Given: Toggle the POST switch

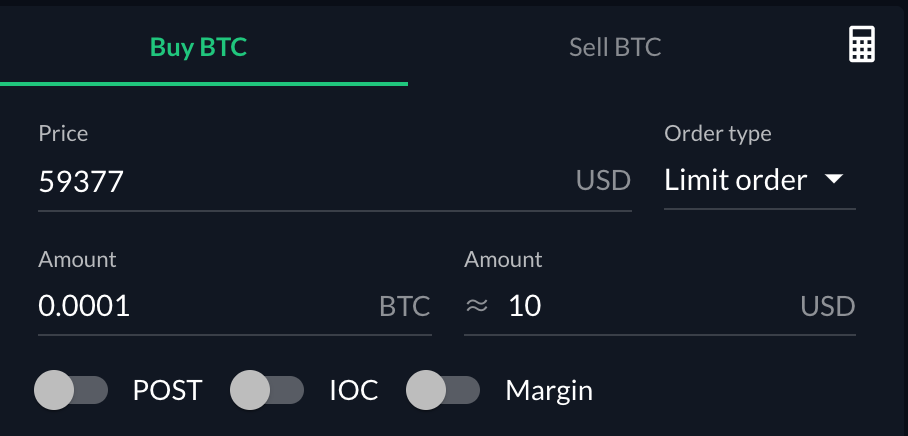Looking at the screenshot, I should pyautogui.click(x=71, y=390).
